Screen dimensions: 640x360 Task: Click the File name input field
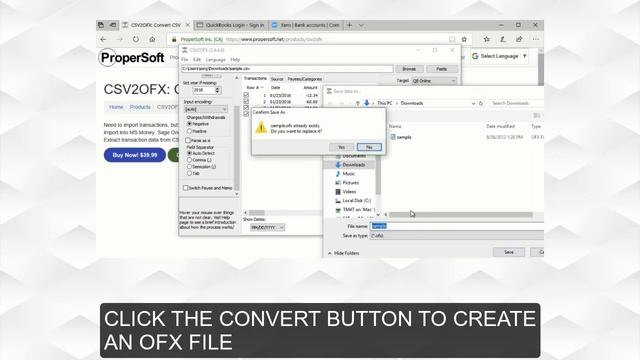pyautogui.click(x=457, y=226)
